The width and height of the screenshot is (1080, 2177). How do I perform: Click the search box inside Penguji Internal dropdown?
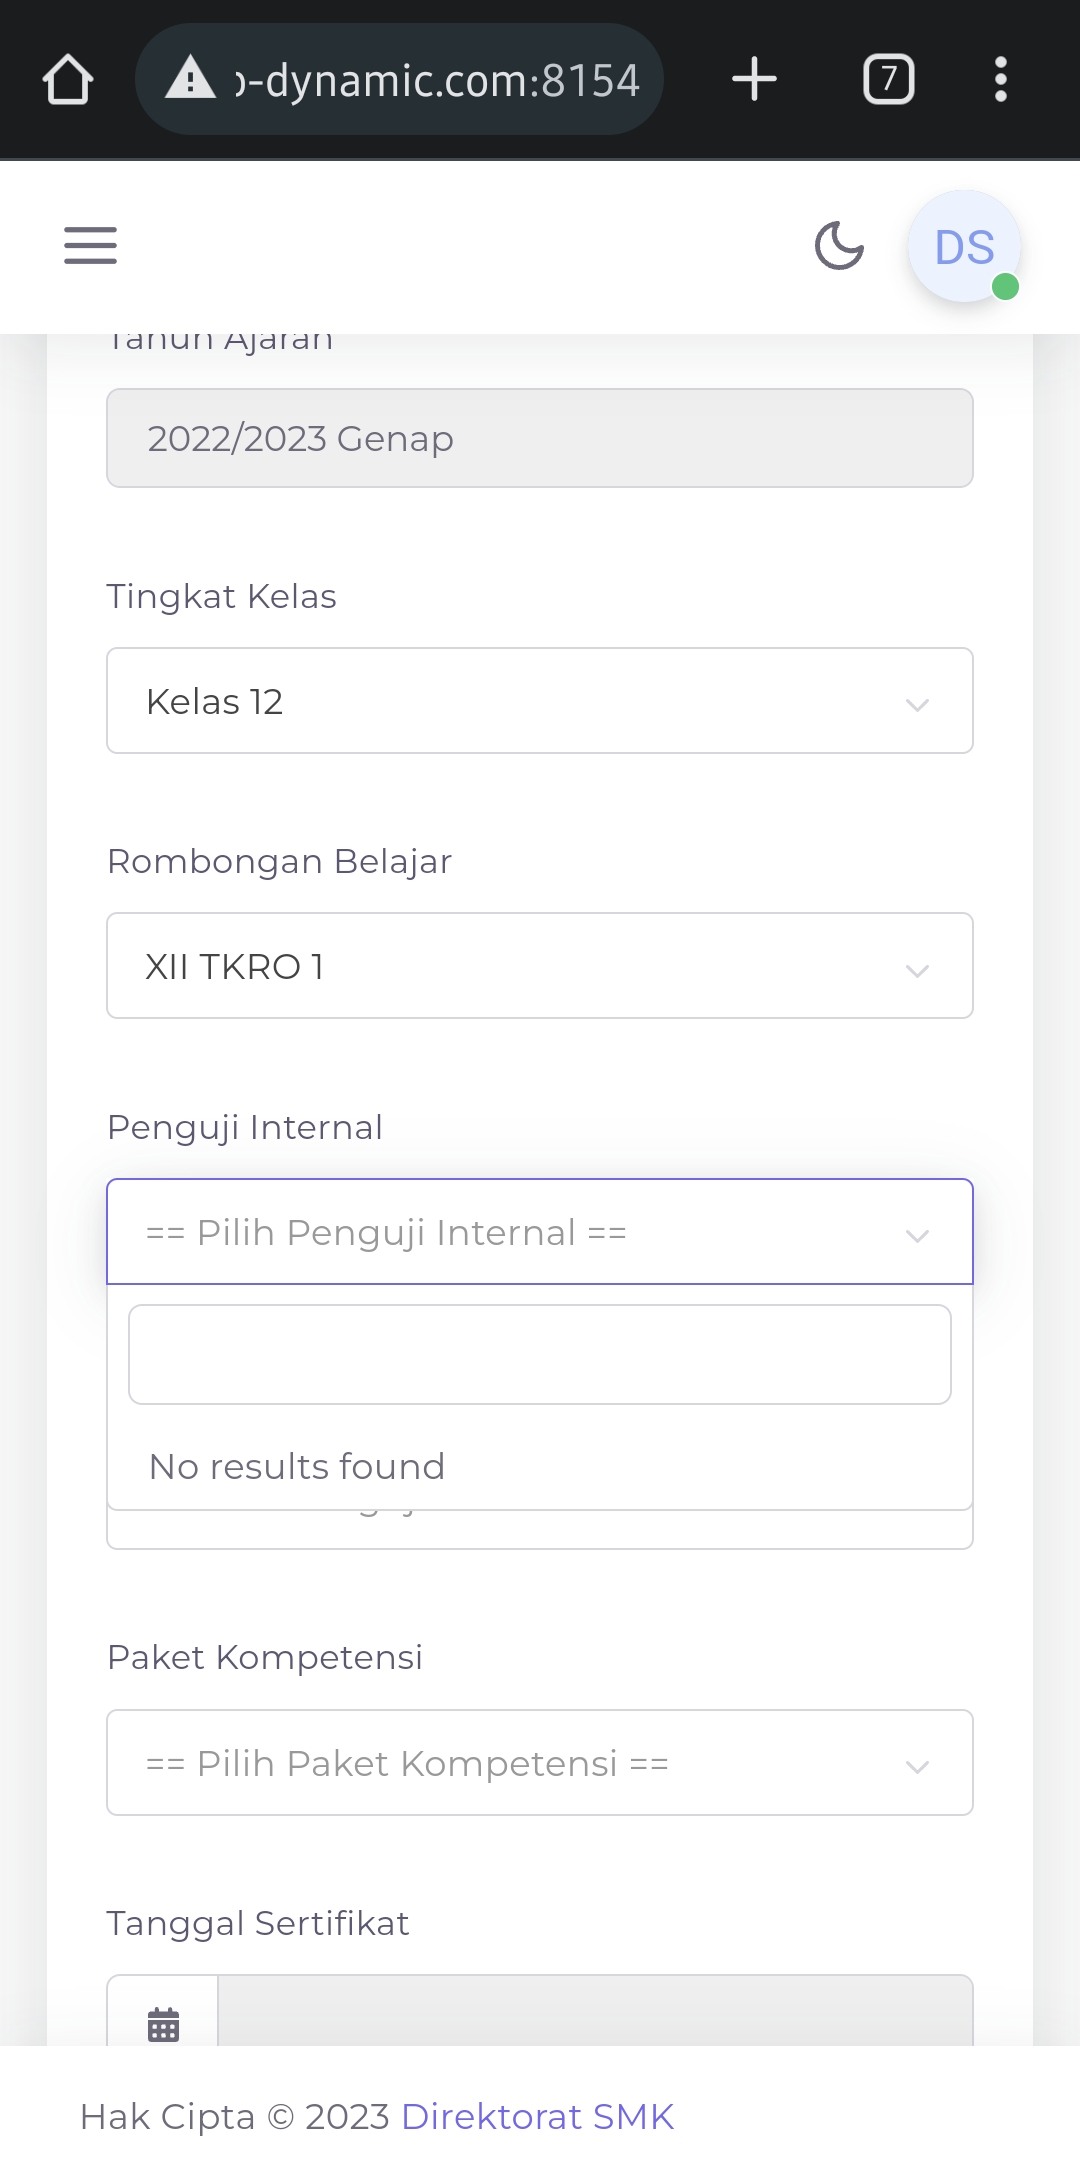539,1354
